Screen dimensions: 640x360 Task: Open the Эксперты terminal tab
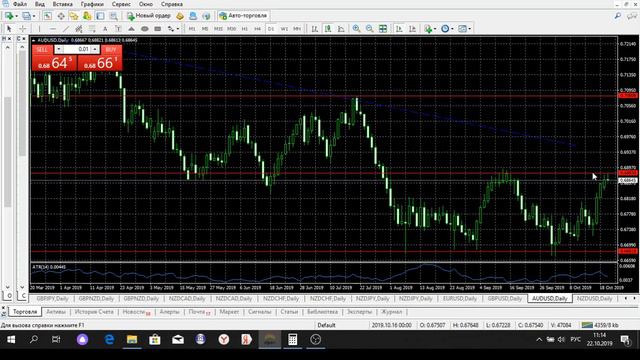[x=359, y=311]
